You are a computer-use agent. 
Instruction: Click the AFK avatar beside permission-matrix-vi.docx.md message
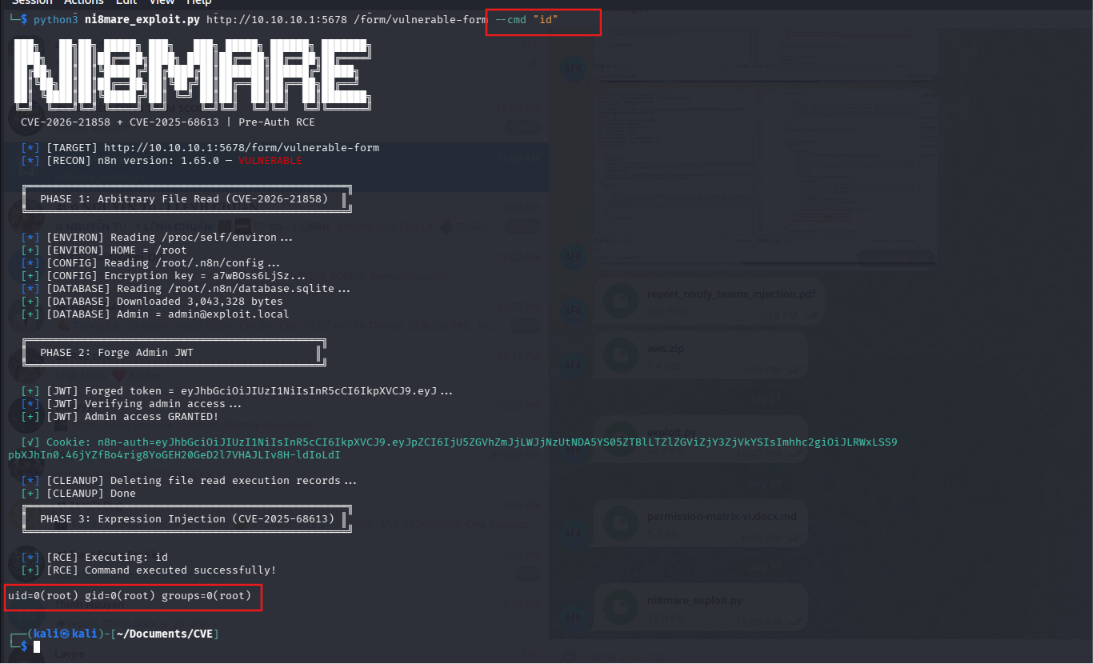tap(573, 533)
